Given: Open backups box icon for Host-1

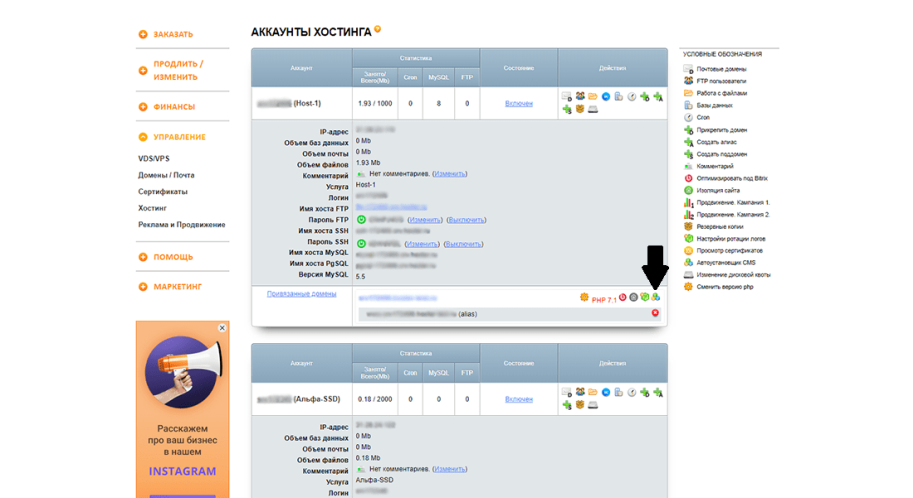Looking at the screenshot, I should (580, 108).
